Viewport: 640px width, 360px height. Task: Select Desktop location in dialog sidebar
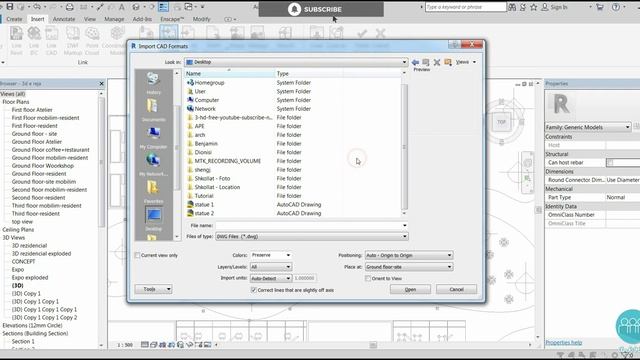(153, 219)
